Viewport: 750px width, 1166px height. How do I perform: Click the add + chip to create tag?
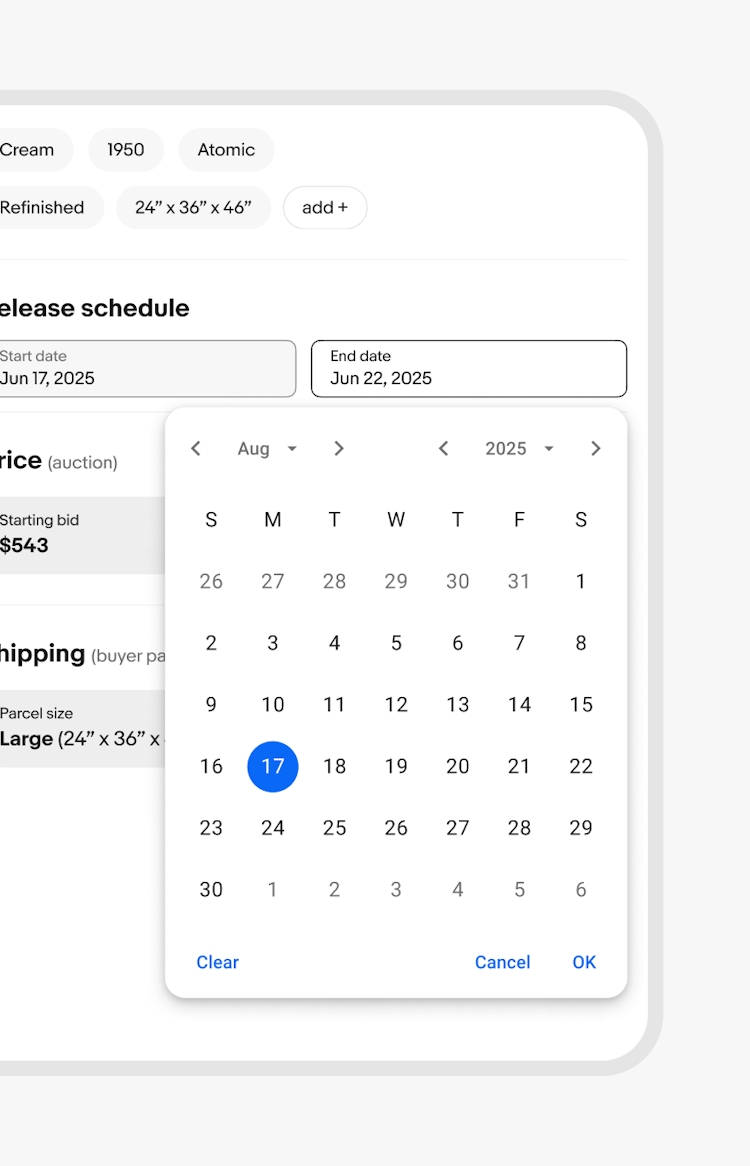(324, 207)
